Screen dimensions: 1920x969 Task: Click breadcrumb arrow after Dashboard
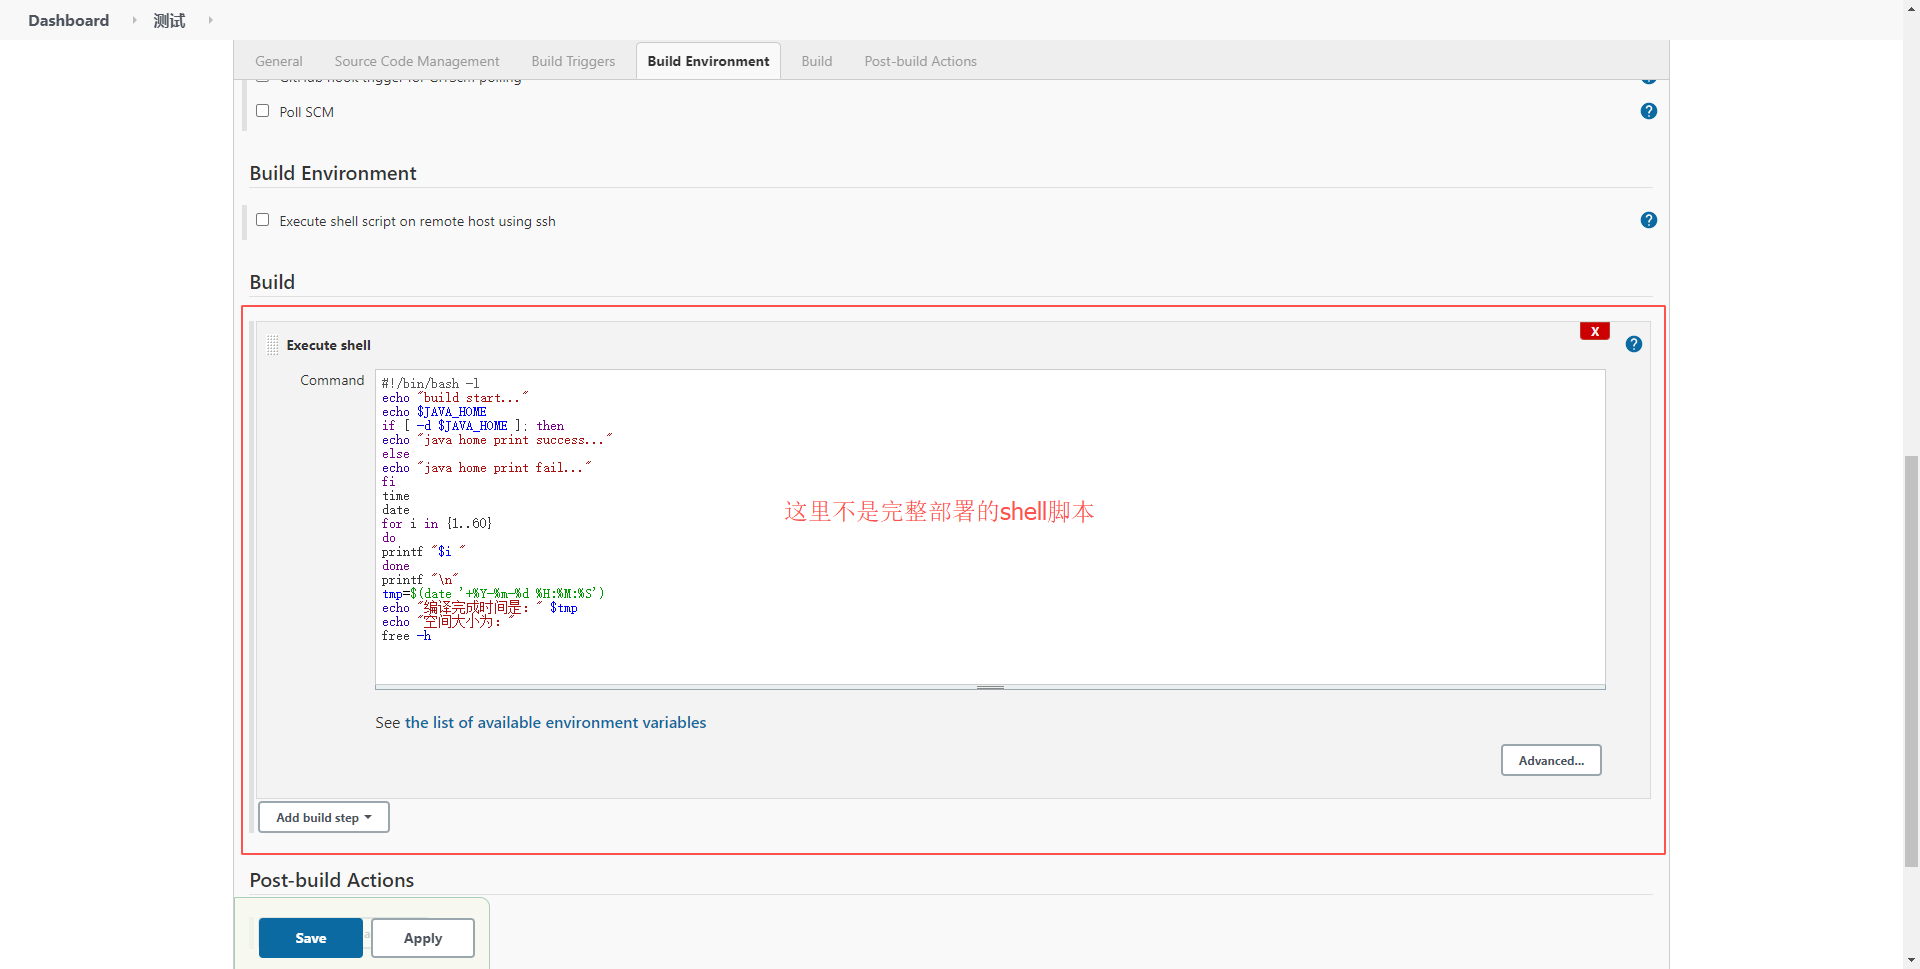134,20
